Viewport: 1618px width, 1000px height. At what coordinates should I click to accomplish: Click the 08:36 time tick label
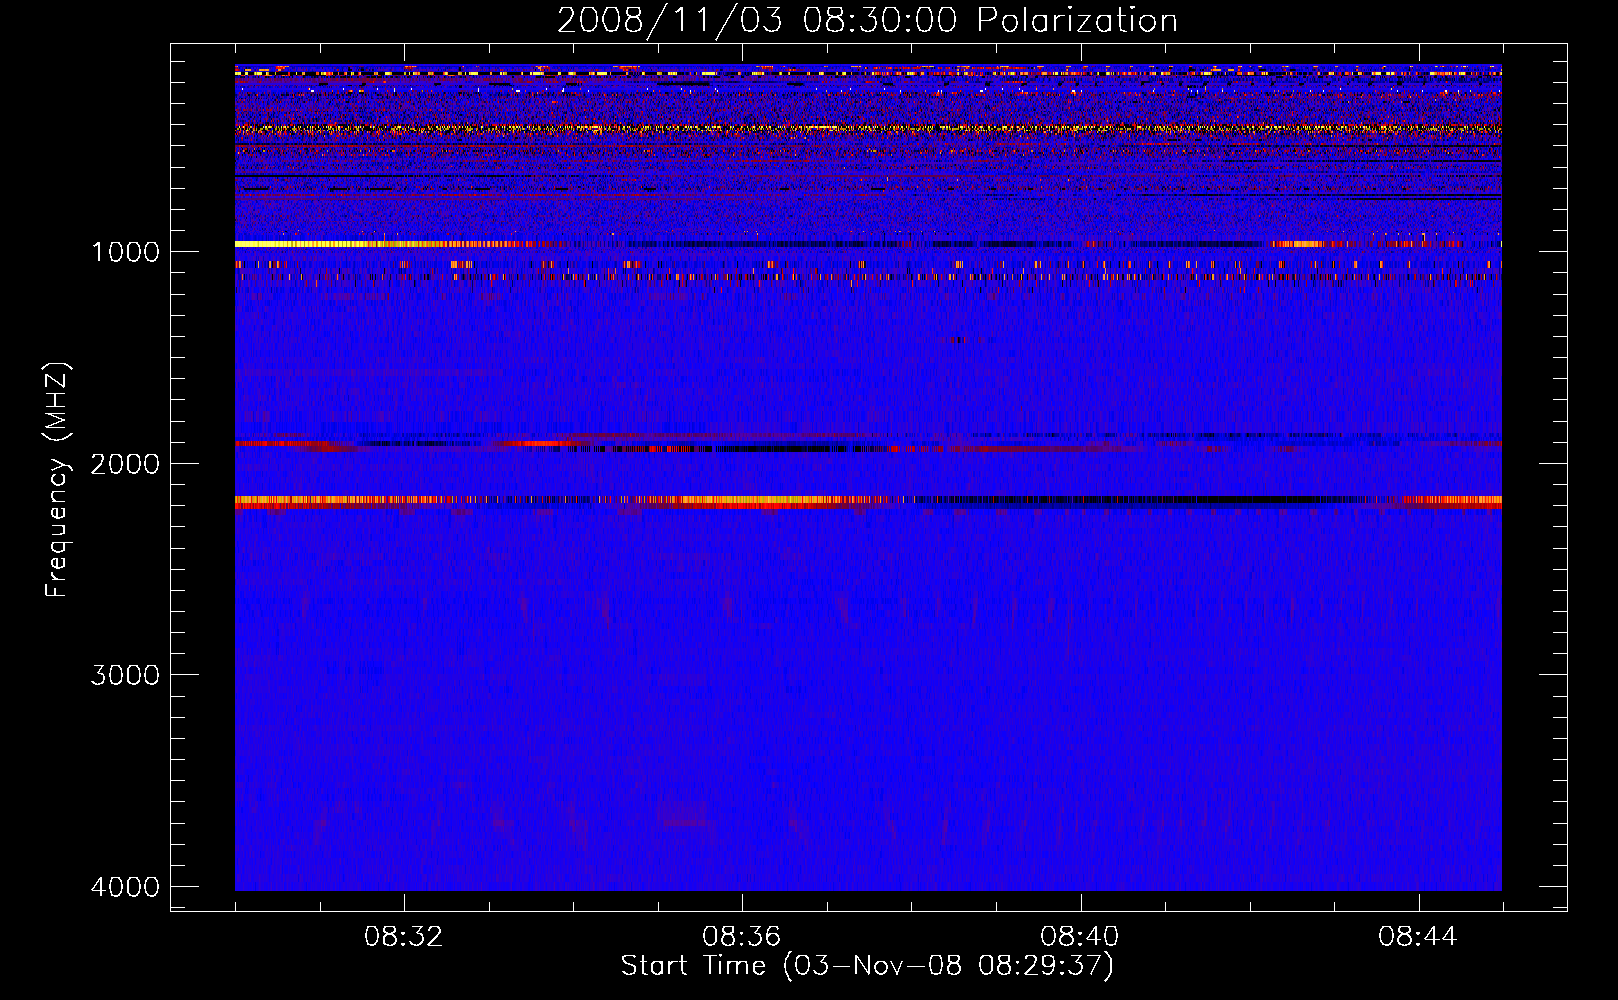tap(742, 937)
